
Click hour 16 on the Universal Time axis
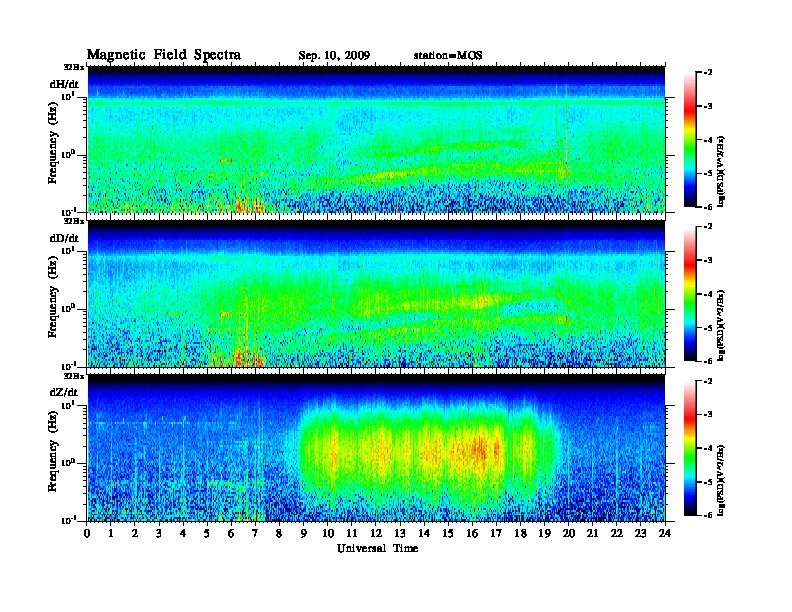(472, 533)
